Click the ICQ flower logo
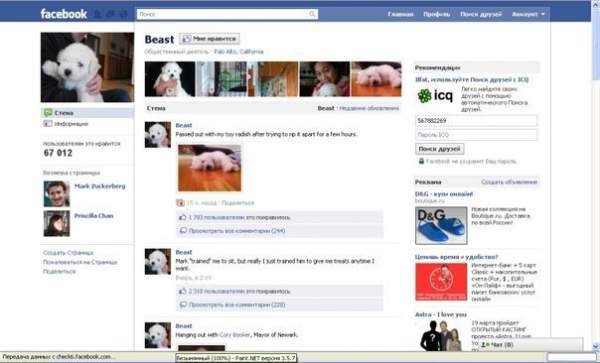The image size is (600, 363). [424, 96]
